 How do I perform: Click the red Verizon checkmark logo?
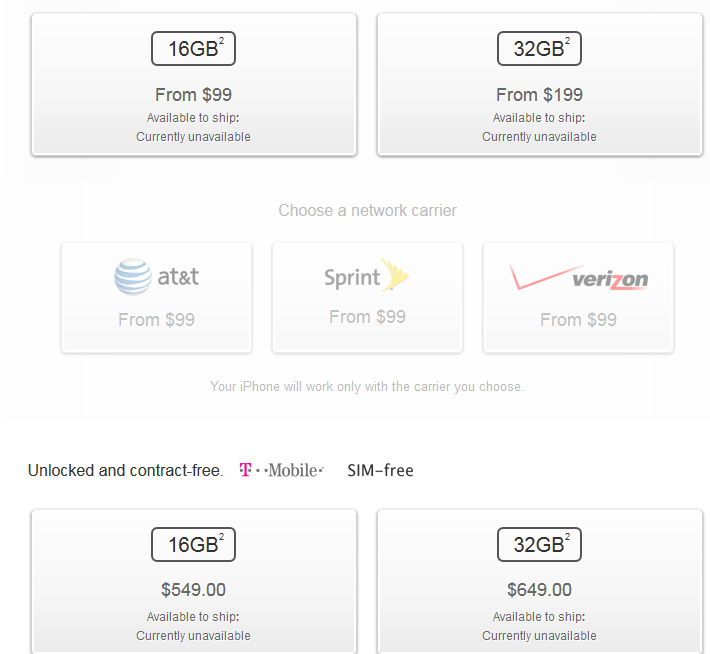(x=541, y=276)
